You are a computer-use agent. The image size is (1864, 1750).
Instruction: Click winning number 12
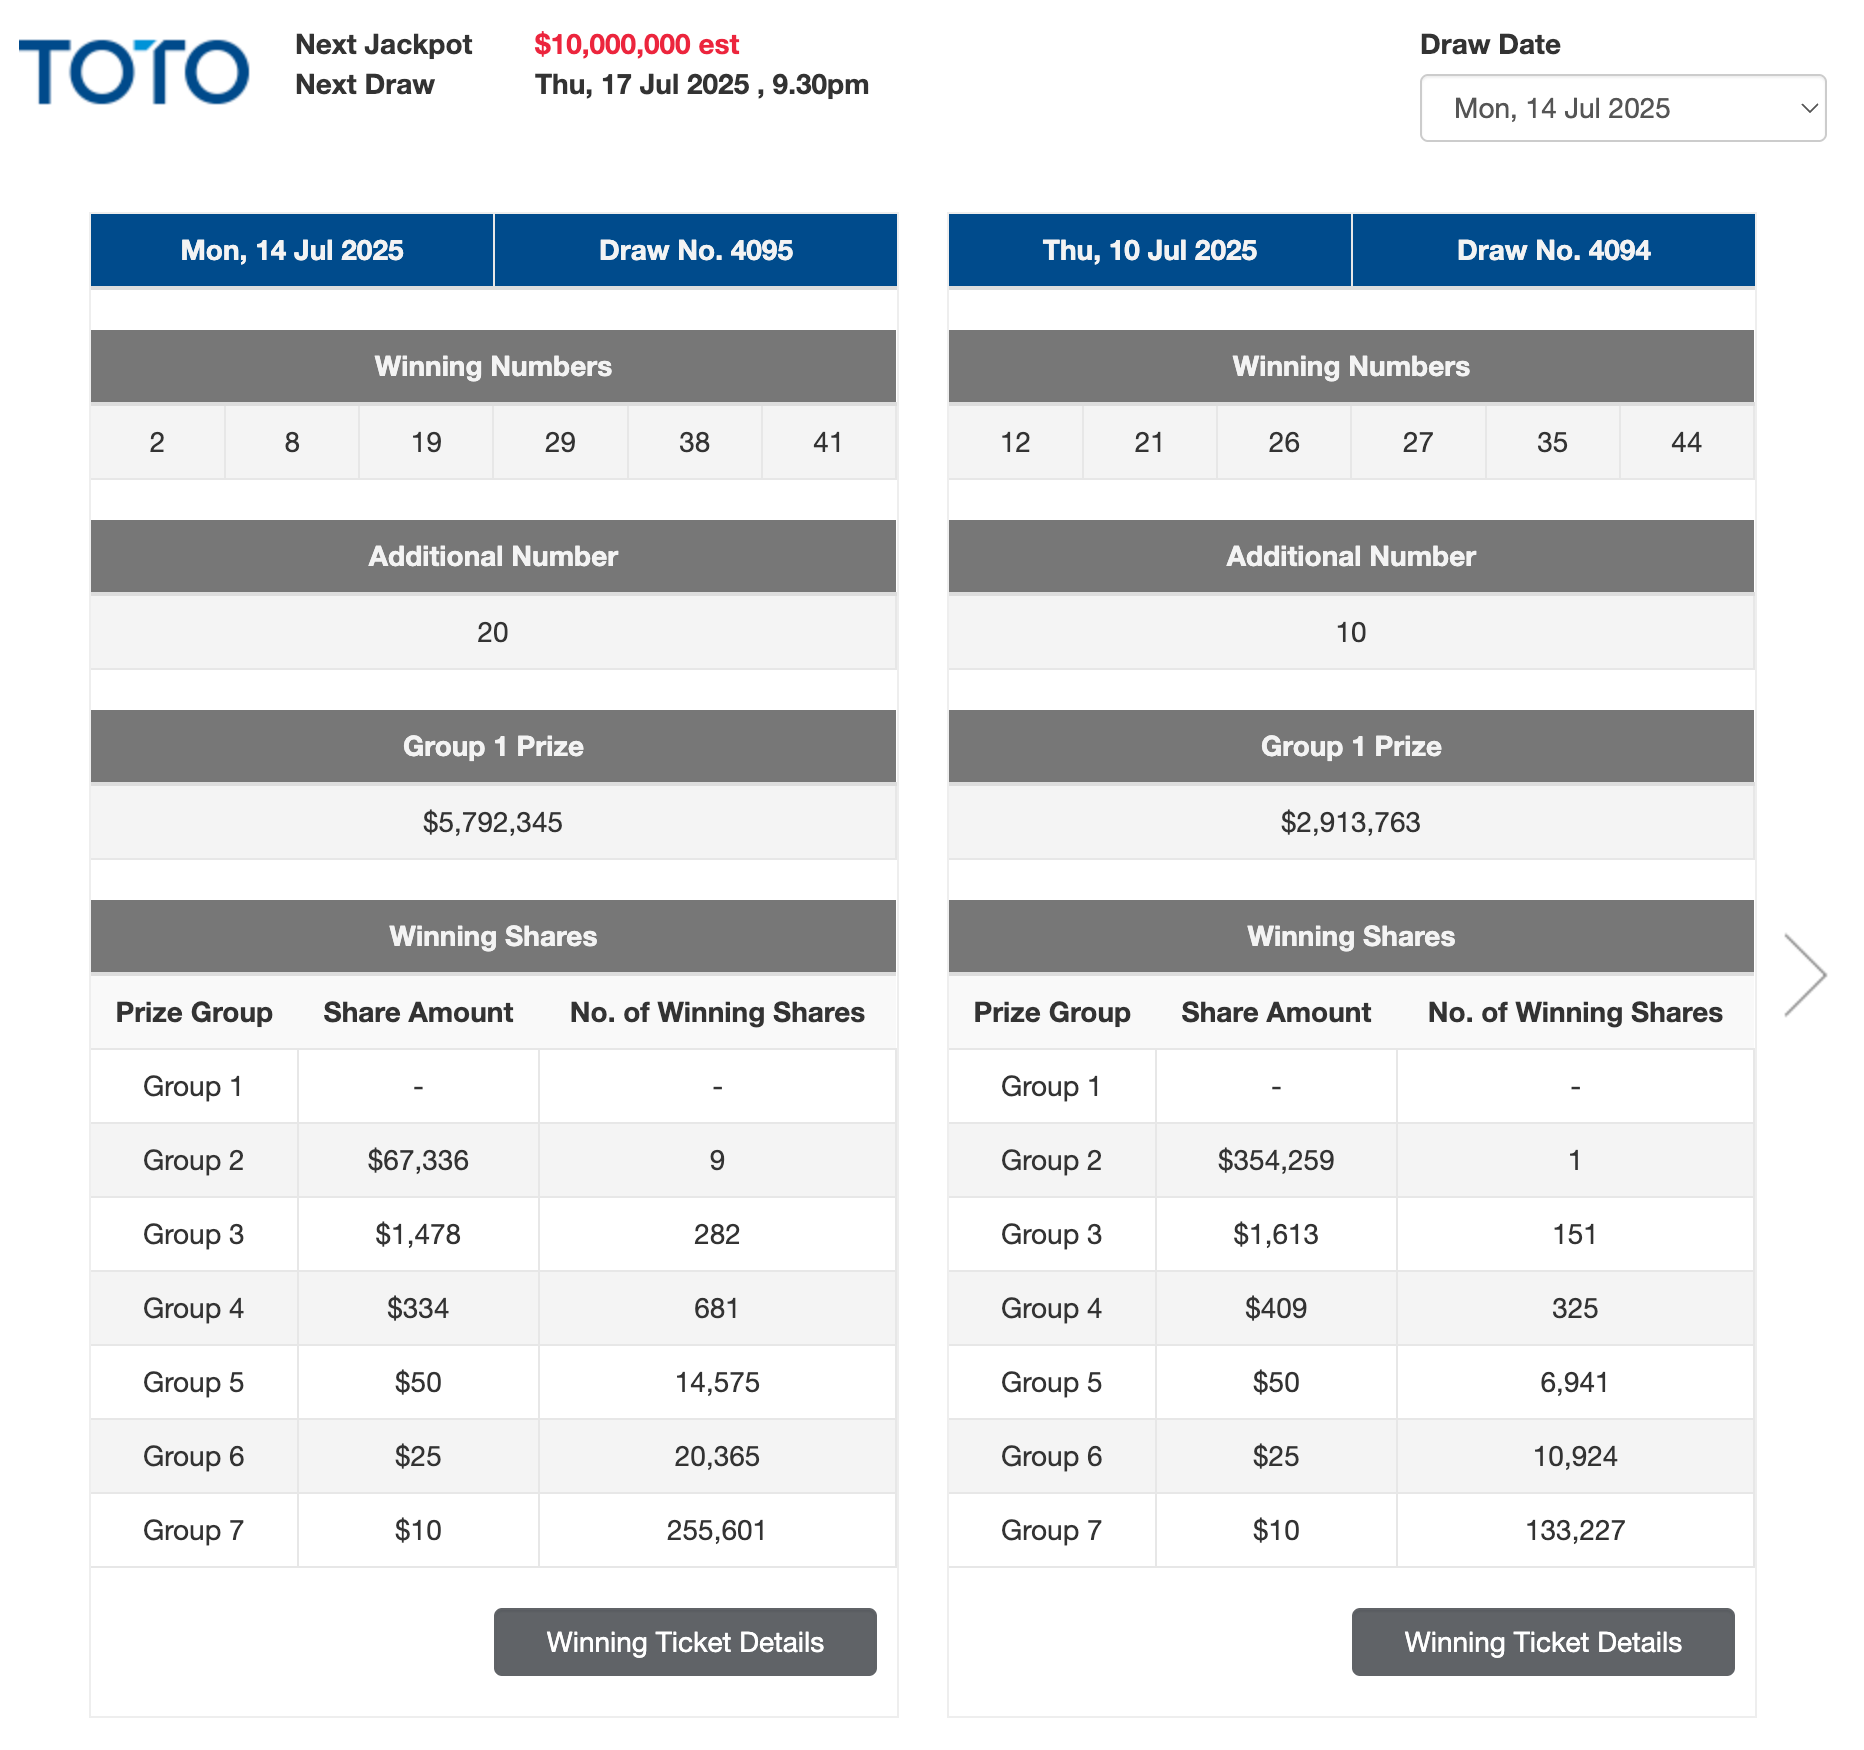click(1015, 442)
